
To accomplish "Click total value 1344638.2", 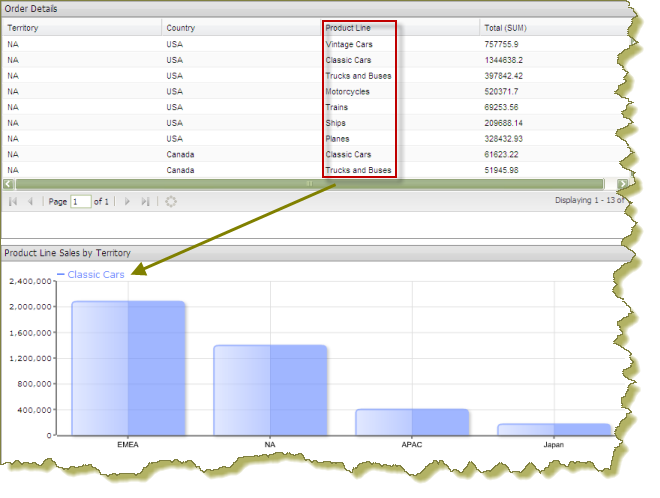I will click(x=503, y=60).
